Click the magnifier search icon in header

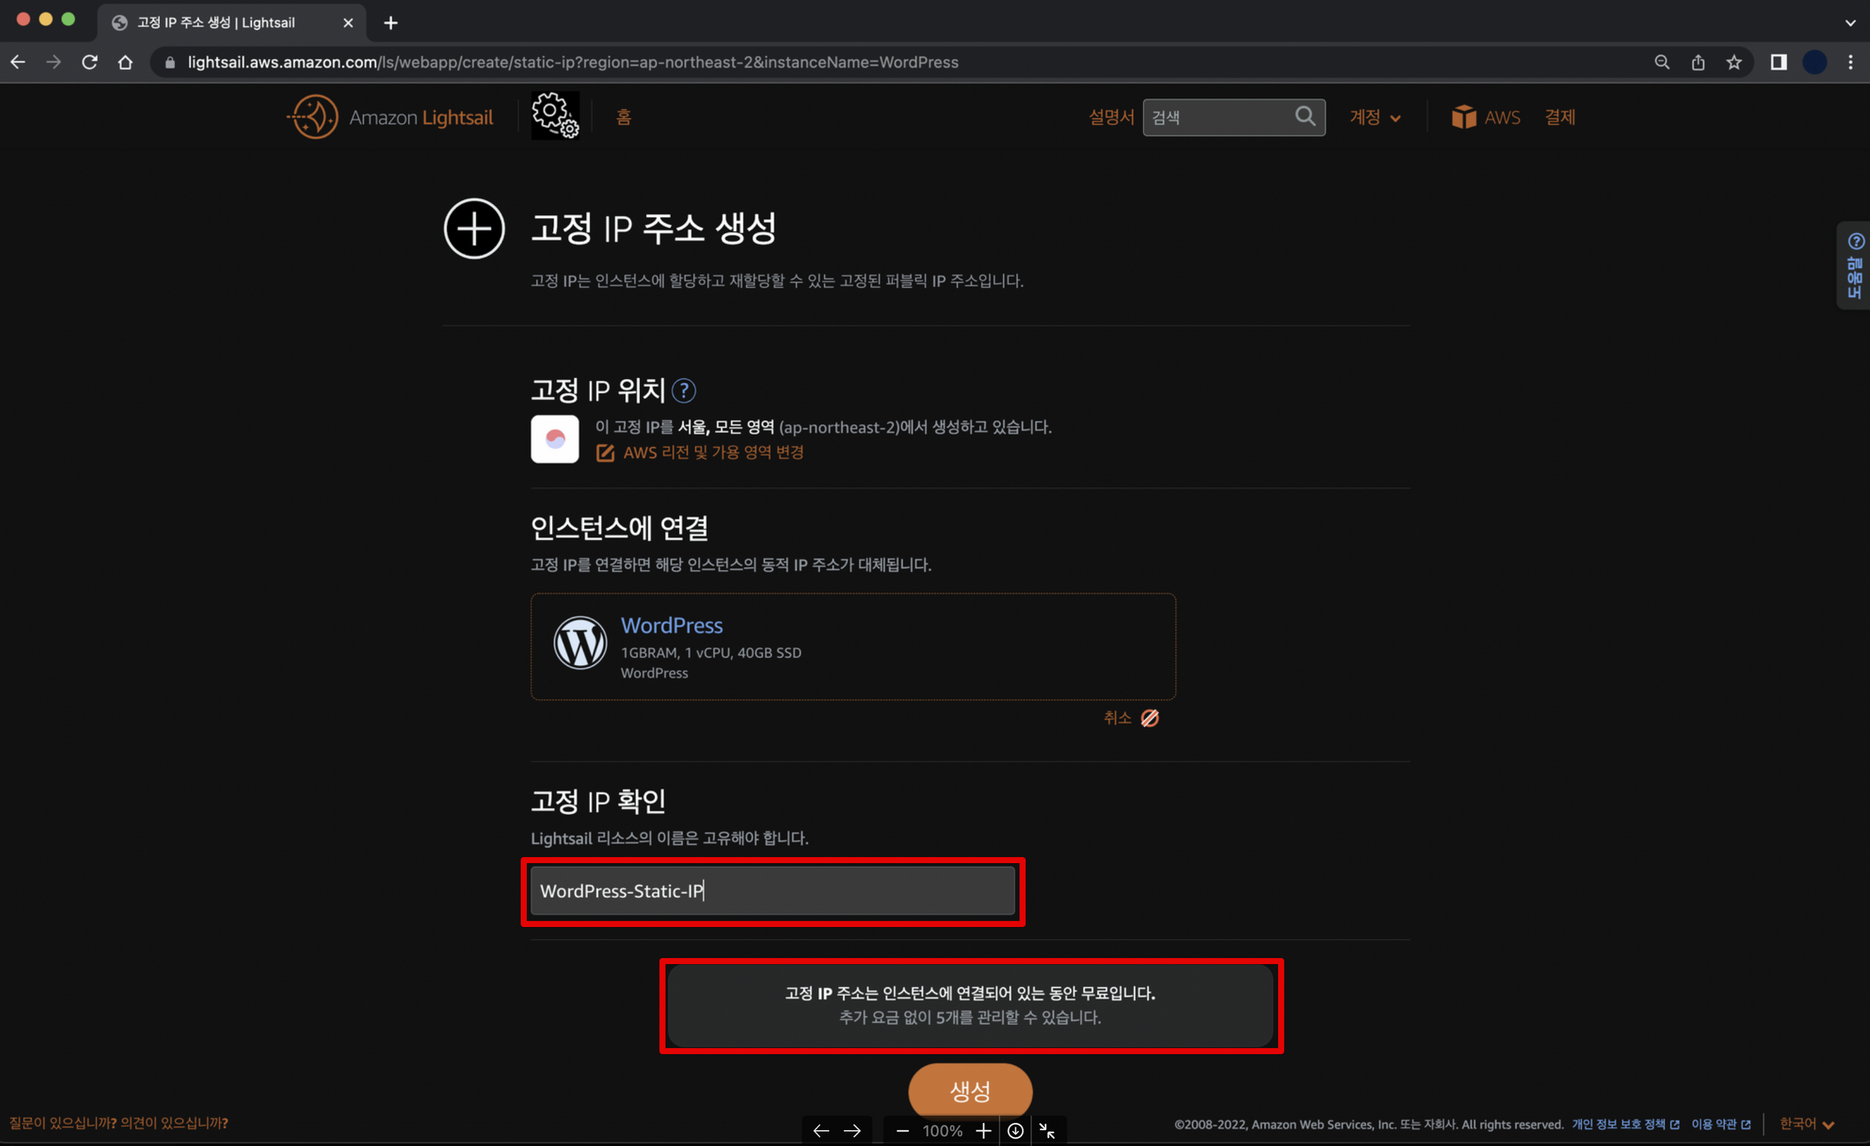pos(1305,116)
